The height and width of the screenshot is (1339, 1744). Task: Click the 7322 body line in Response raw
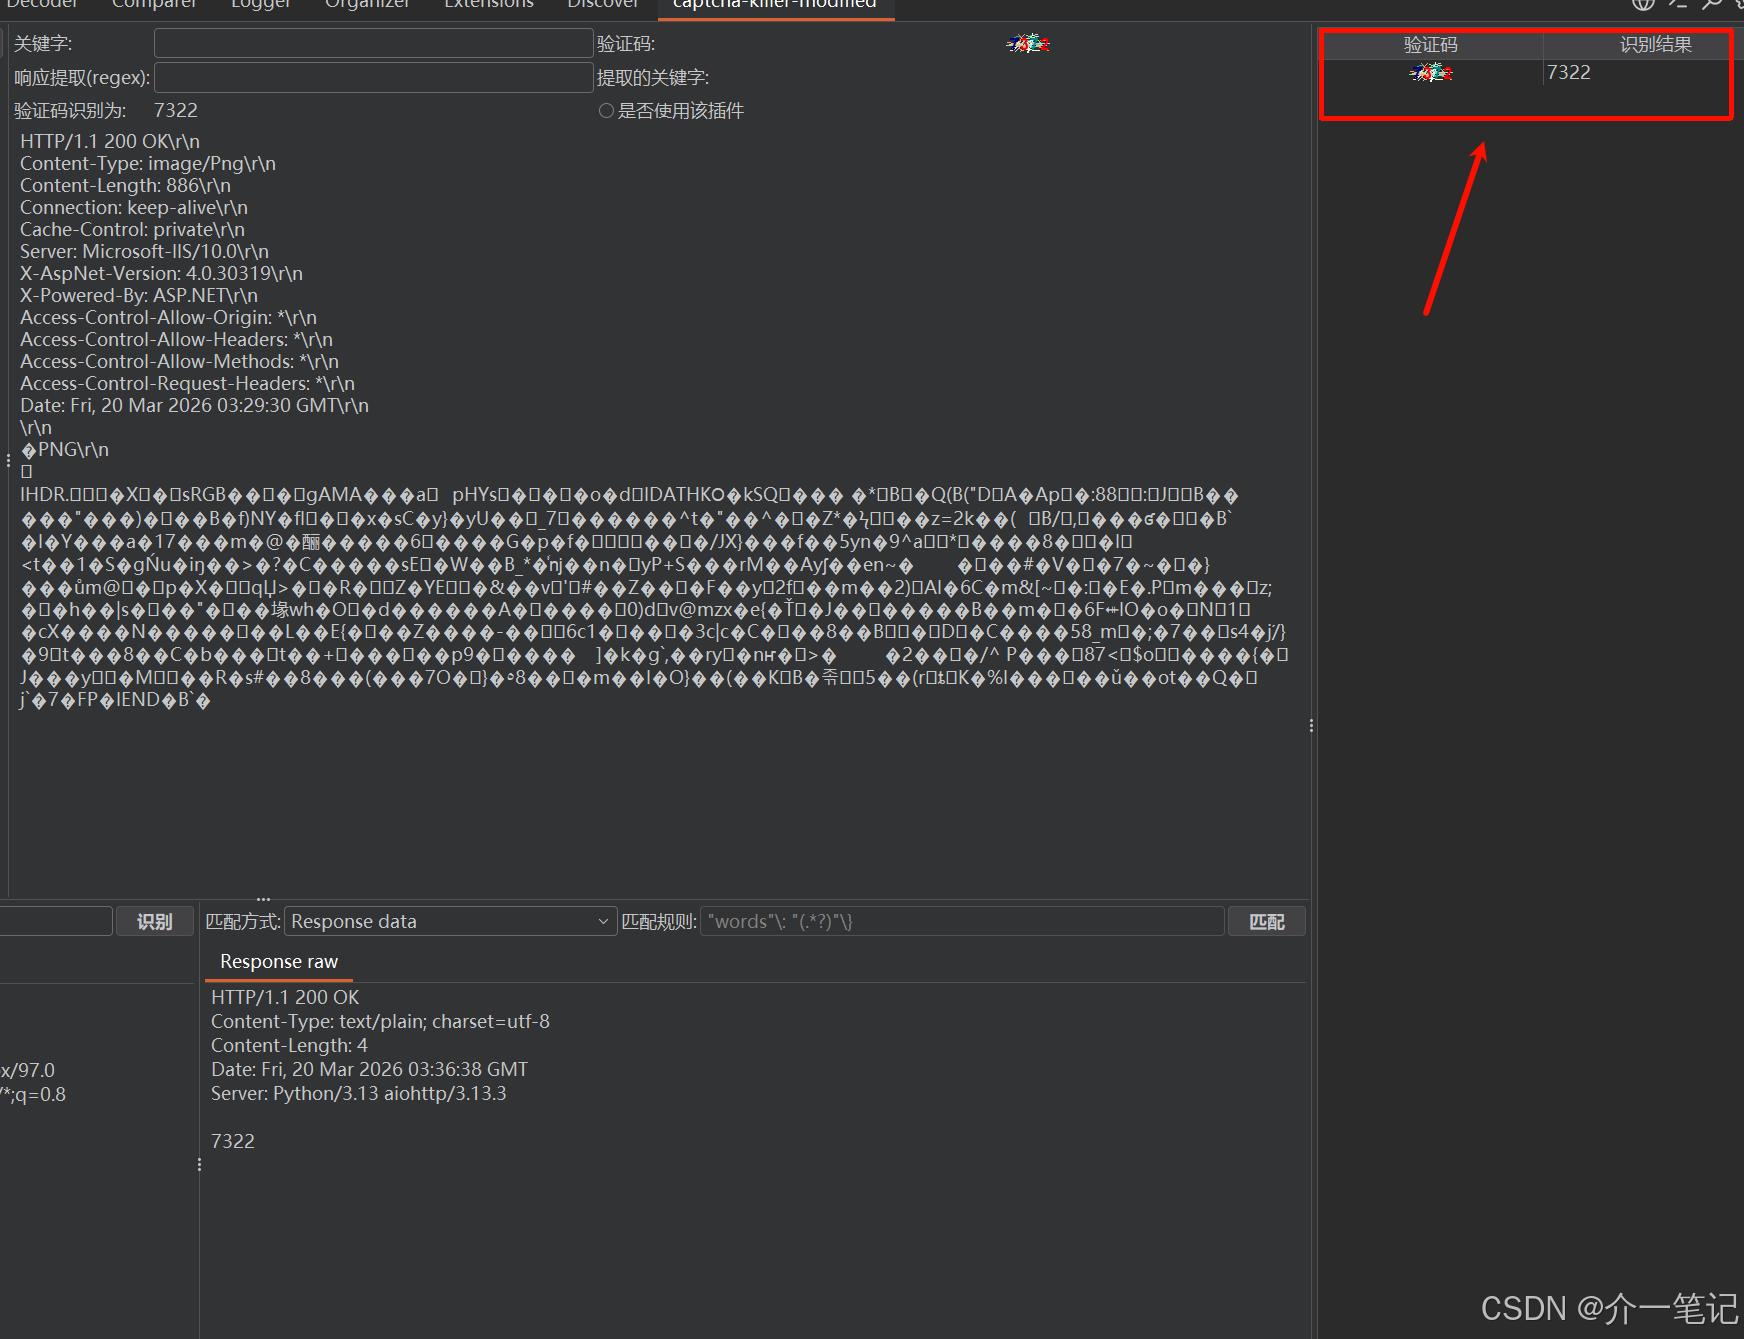coord(233,1141)
